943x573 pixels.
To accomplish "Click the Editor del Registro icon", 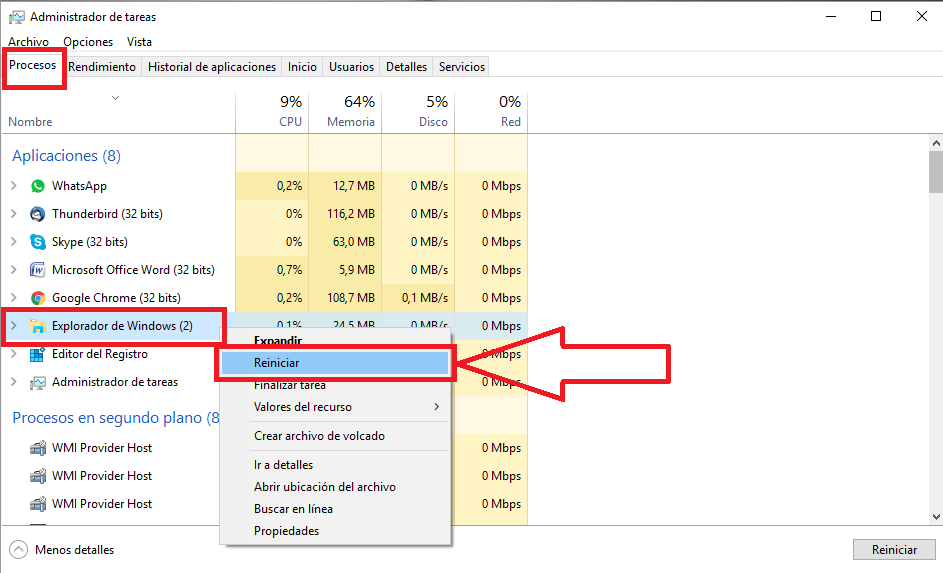I will [x=38, y=354].
